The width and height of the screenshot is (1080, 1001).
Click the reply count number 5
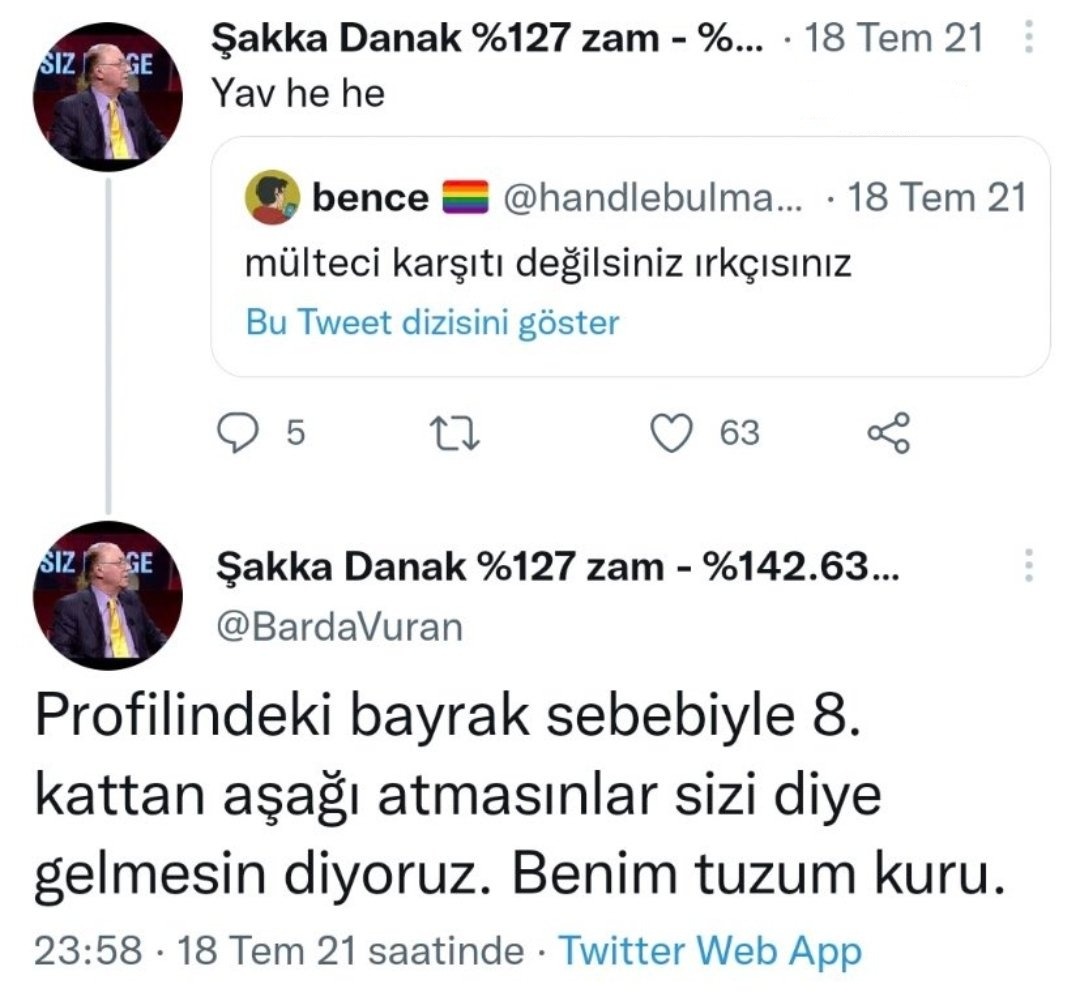(x=295, y=434)
